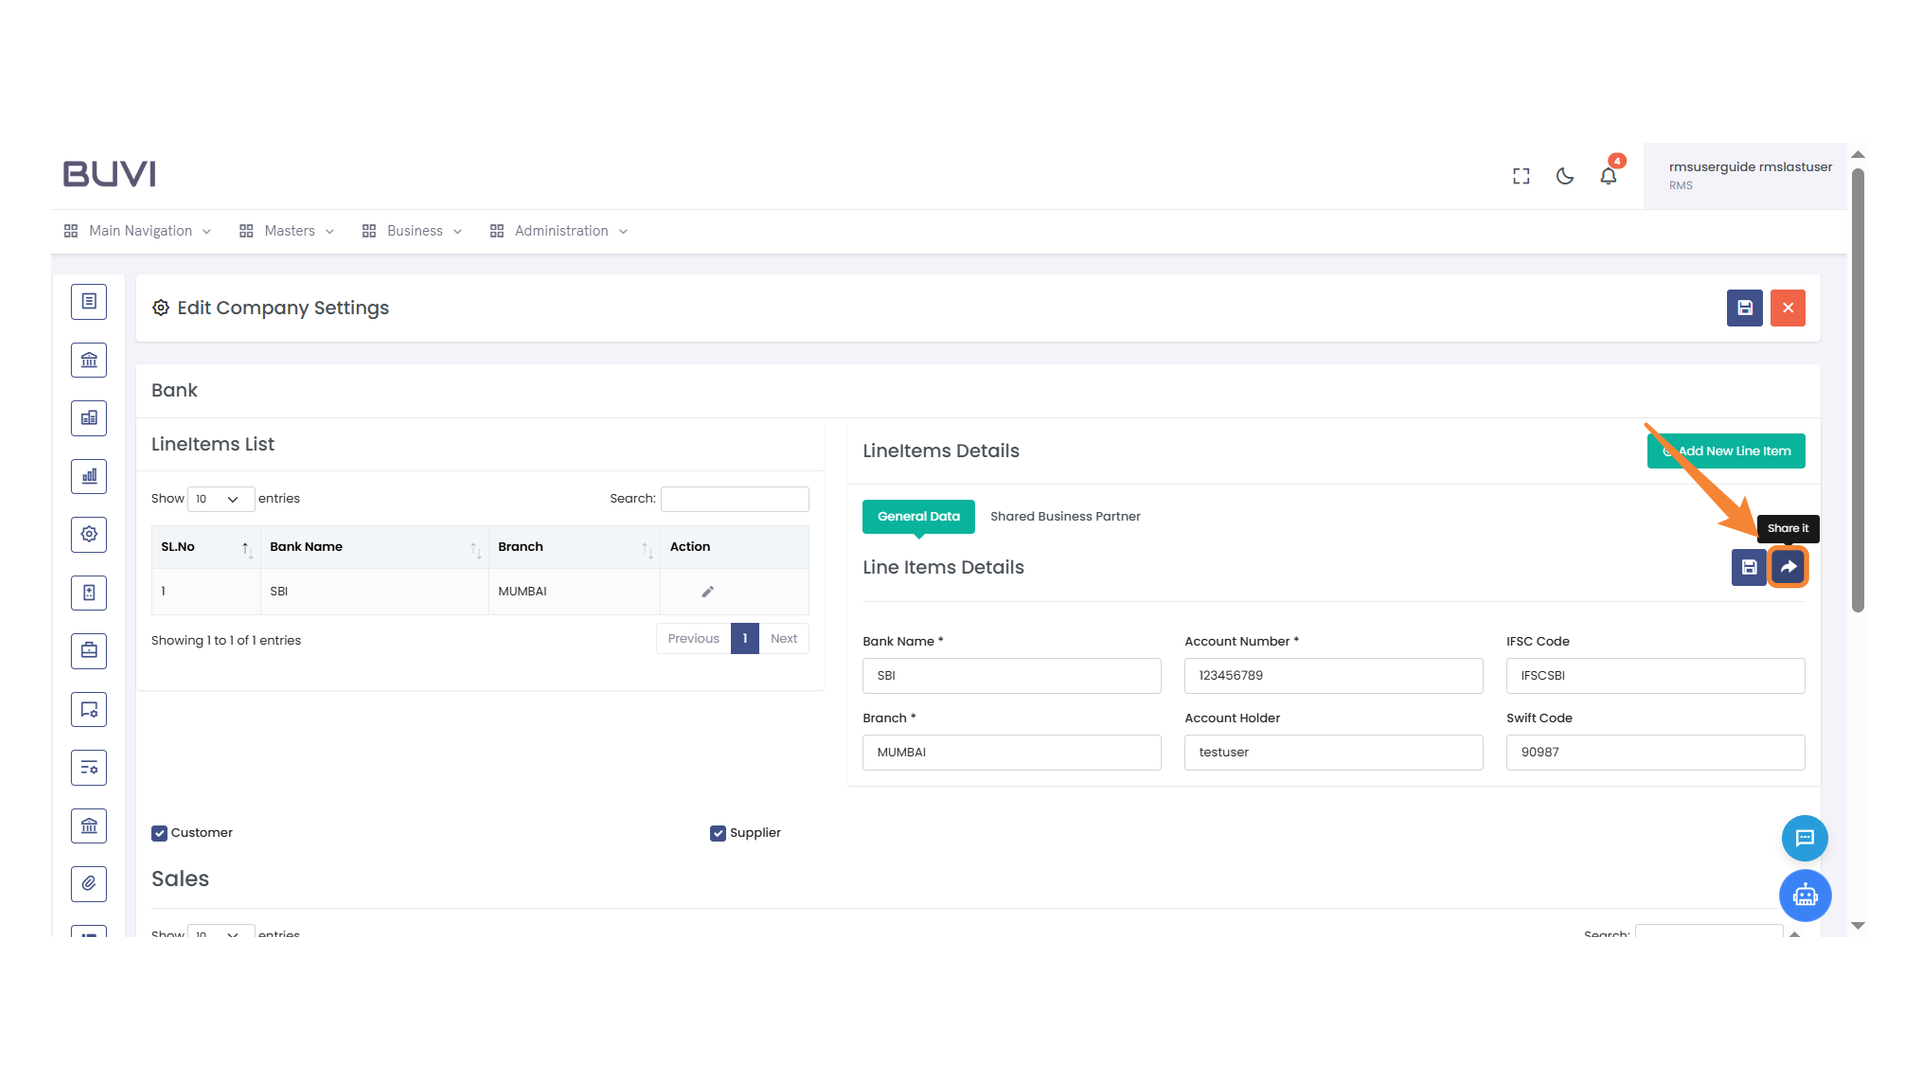Click the pencil edit icon for SBI row
Viewport: 1920px width, 1080px height.
tap(707, 592)
